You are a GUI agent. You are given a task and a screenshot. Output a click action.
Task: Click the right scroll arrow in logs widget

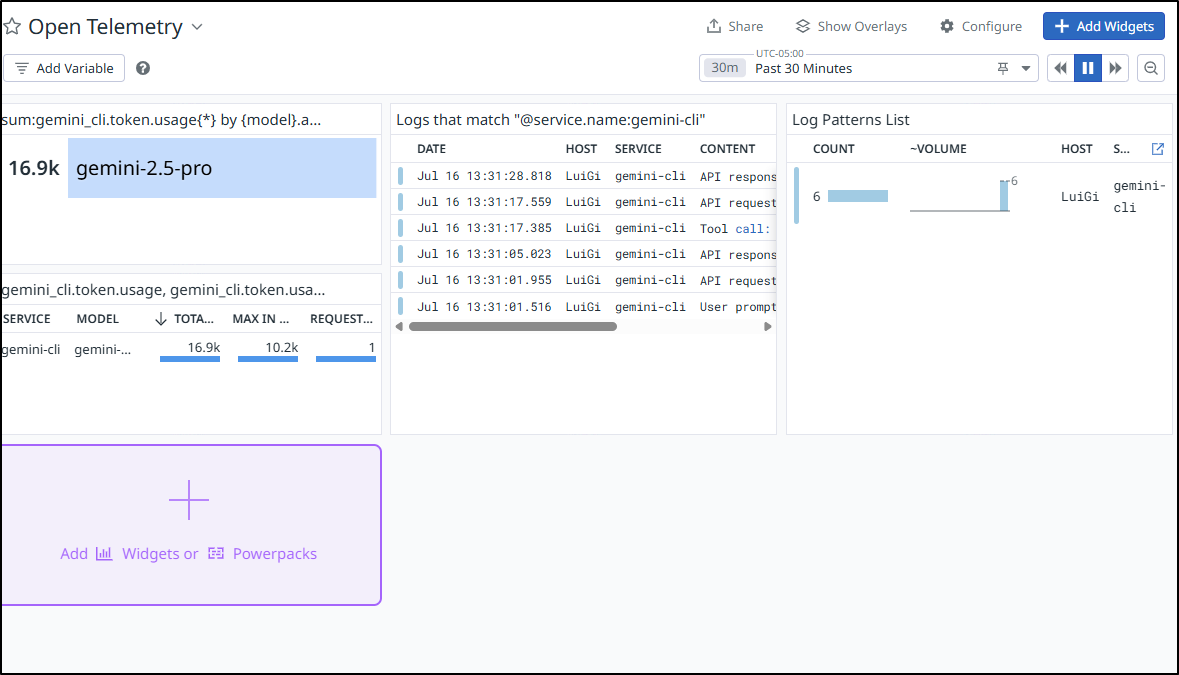(768, 326)
